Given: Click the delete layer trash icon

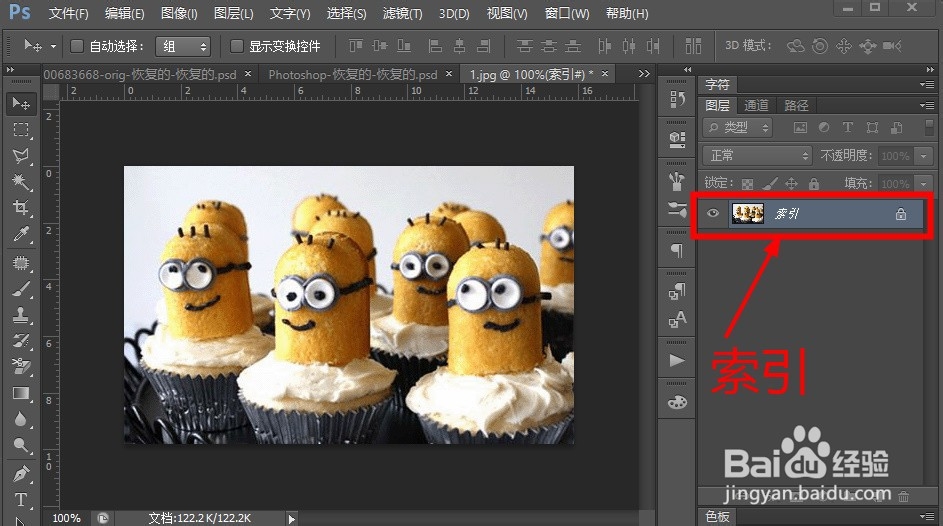Looking at the screenshot, I should pyautogui.click(x=903, y=497).
